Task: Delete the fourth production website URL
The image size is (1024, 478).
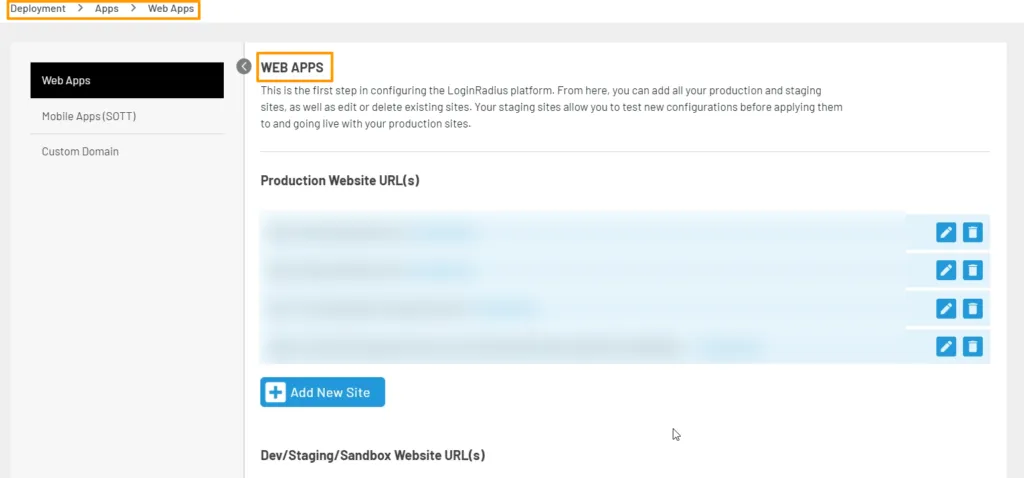Action: 972,346
